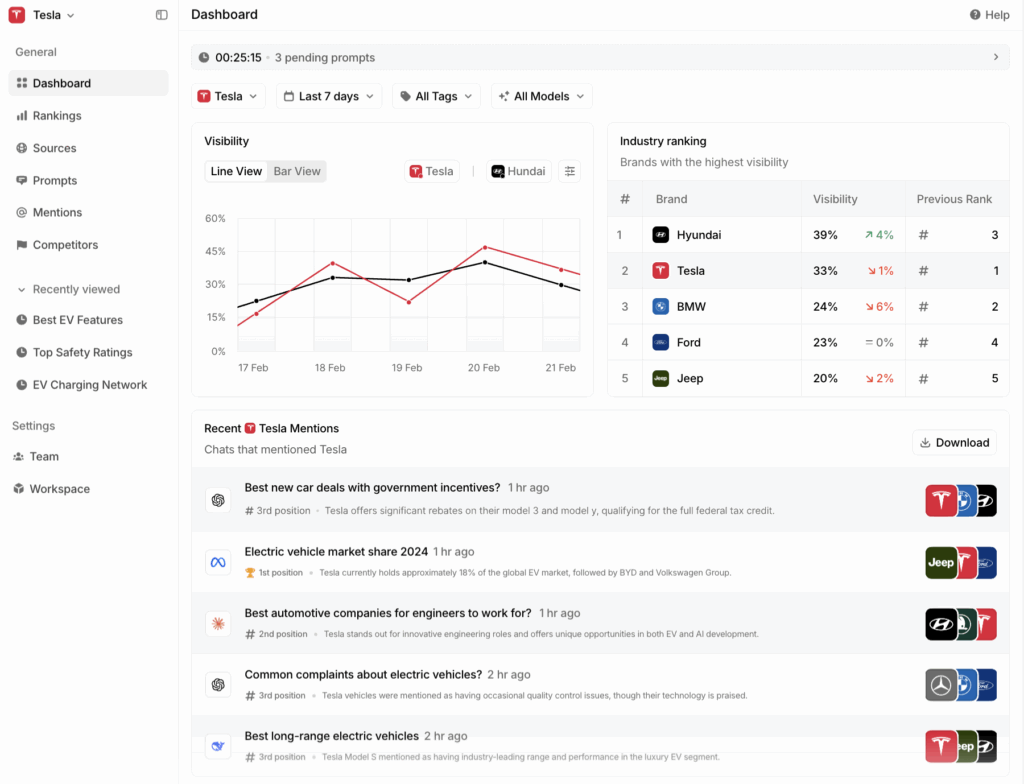This screenshot has height=784, width=1024.
Task: Open the All Models dropdown
Action: (x=541, y=96)
